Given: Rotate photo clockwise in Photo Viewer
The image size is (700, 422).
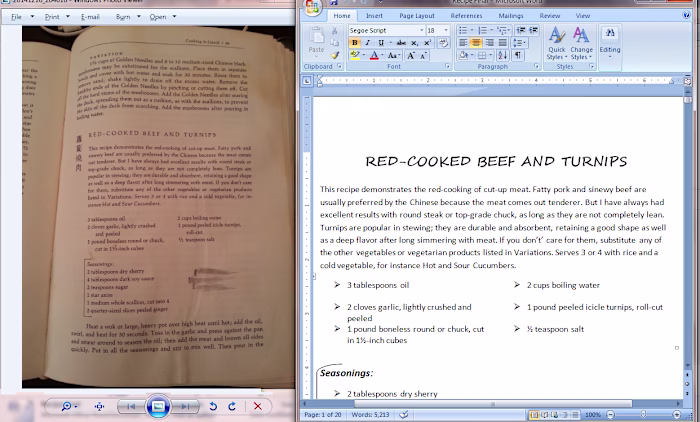Looking at the screenshot, I should coord(232,406).
